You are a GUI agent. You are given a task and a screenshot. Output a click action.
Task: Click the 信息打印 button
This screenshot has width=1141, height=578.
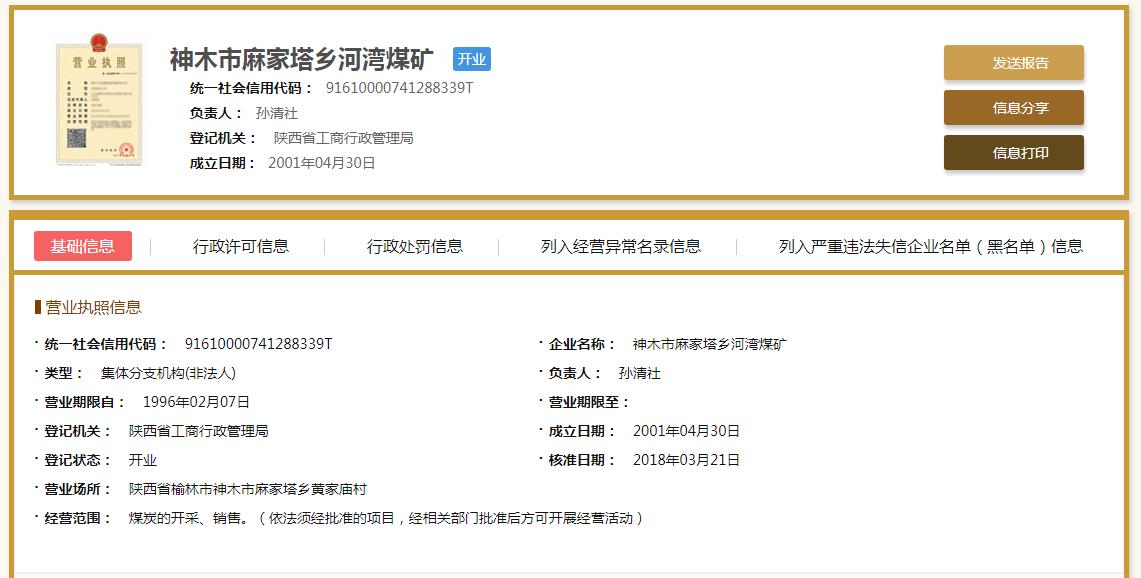coord(1013,153)
